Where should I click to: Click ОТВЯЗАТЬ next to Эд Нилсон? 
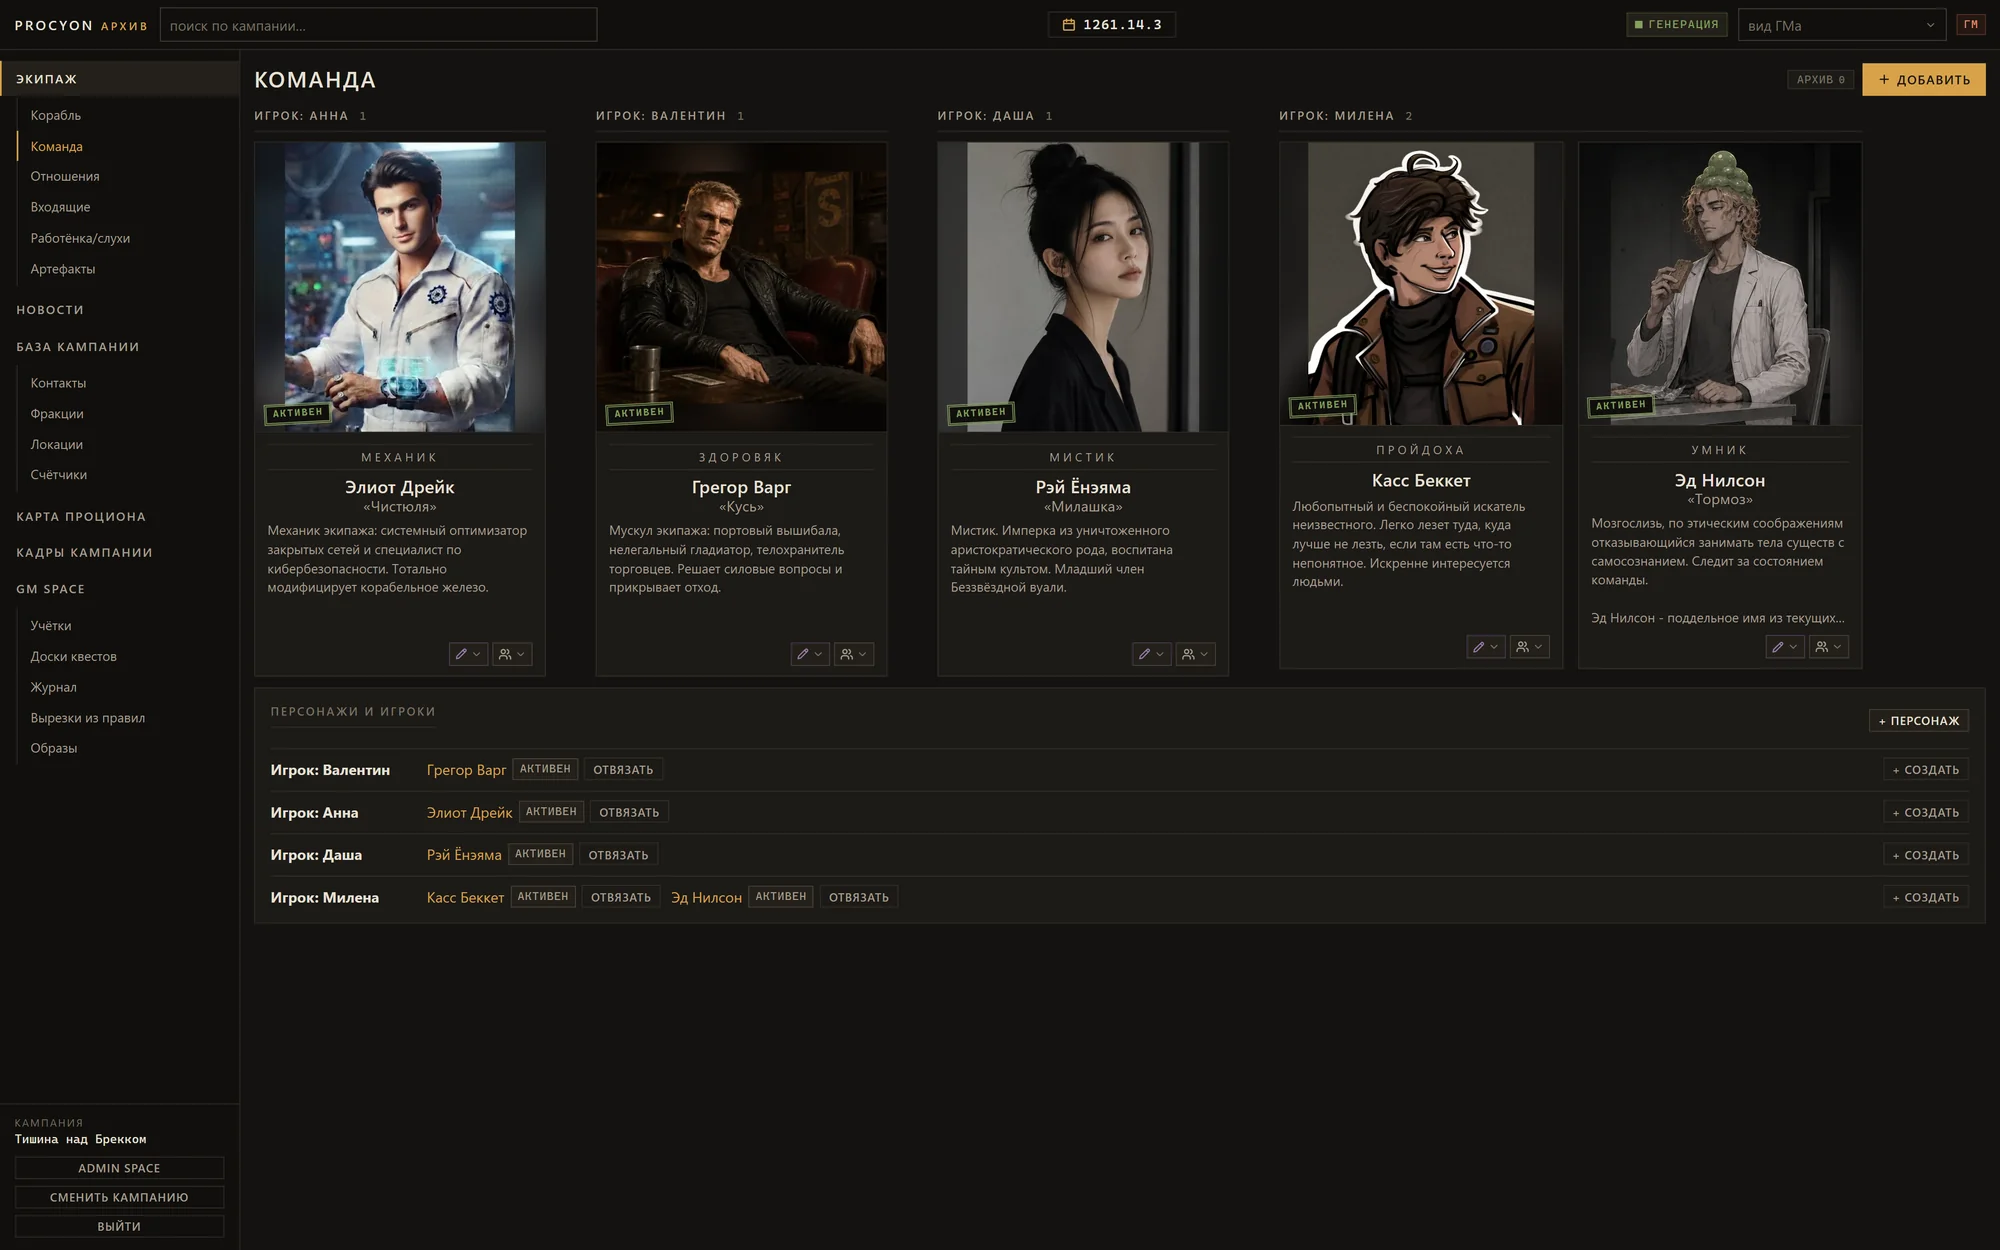pyautogui.click(x=859, y=898)
